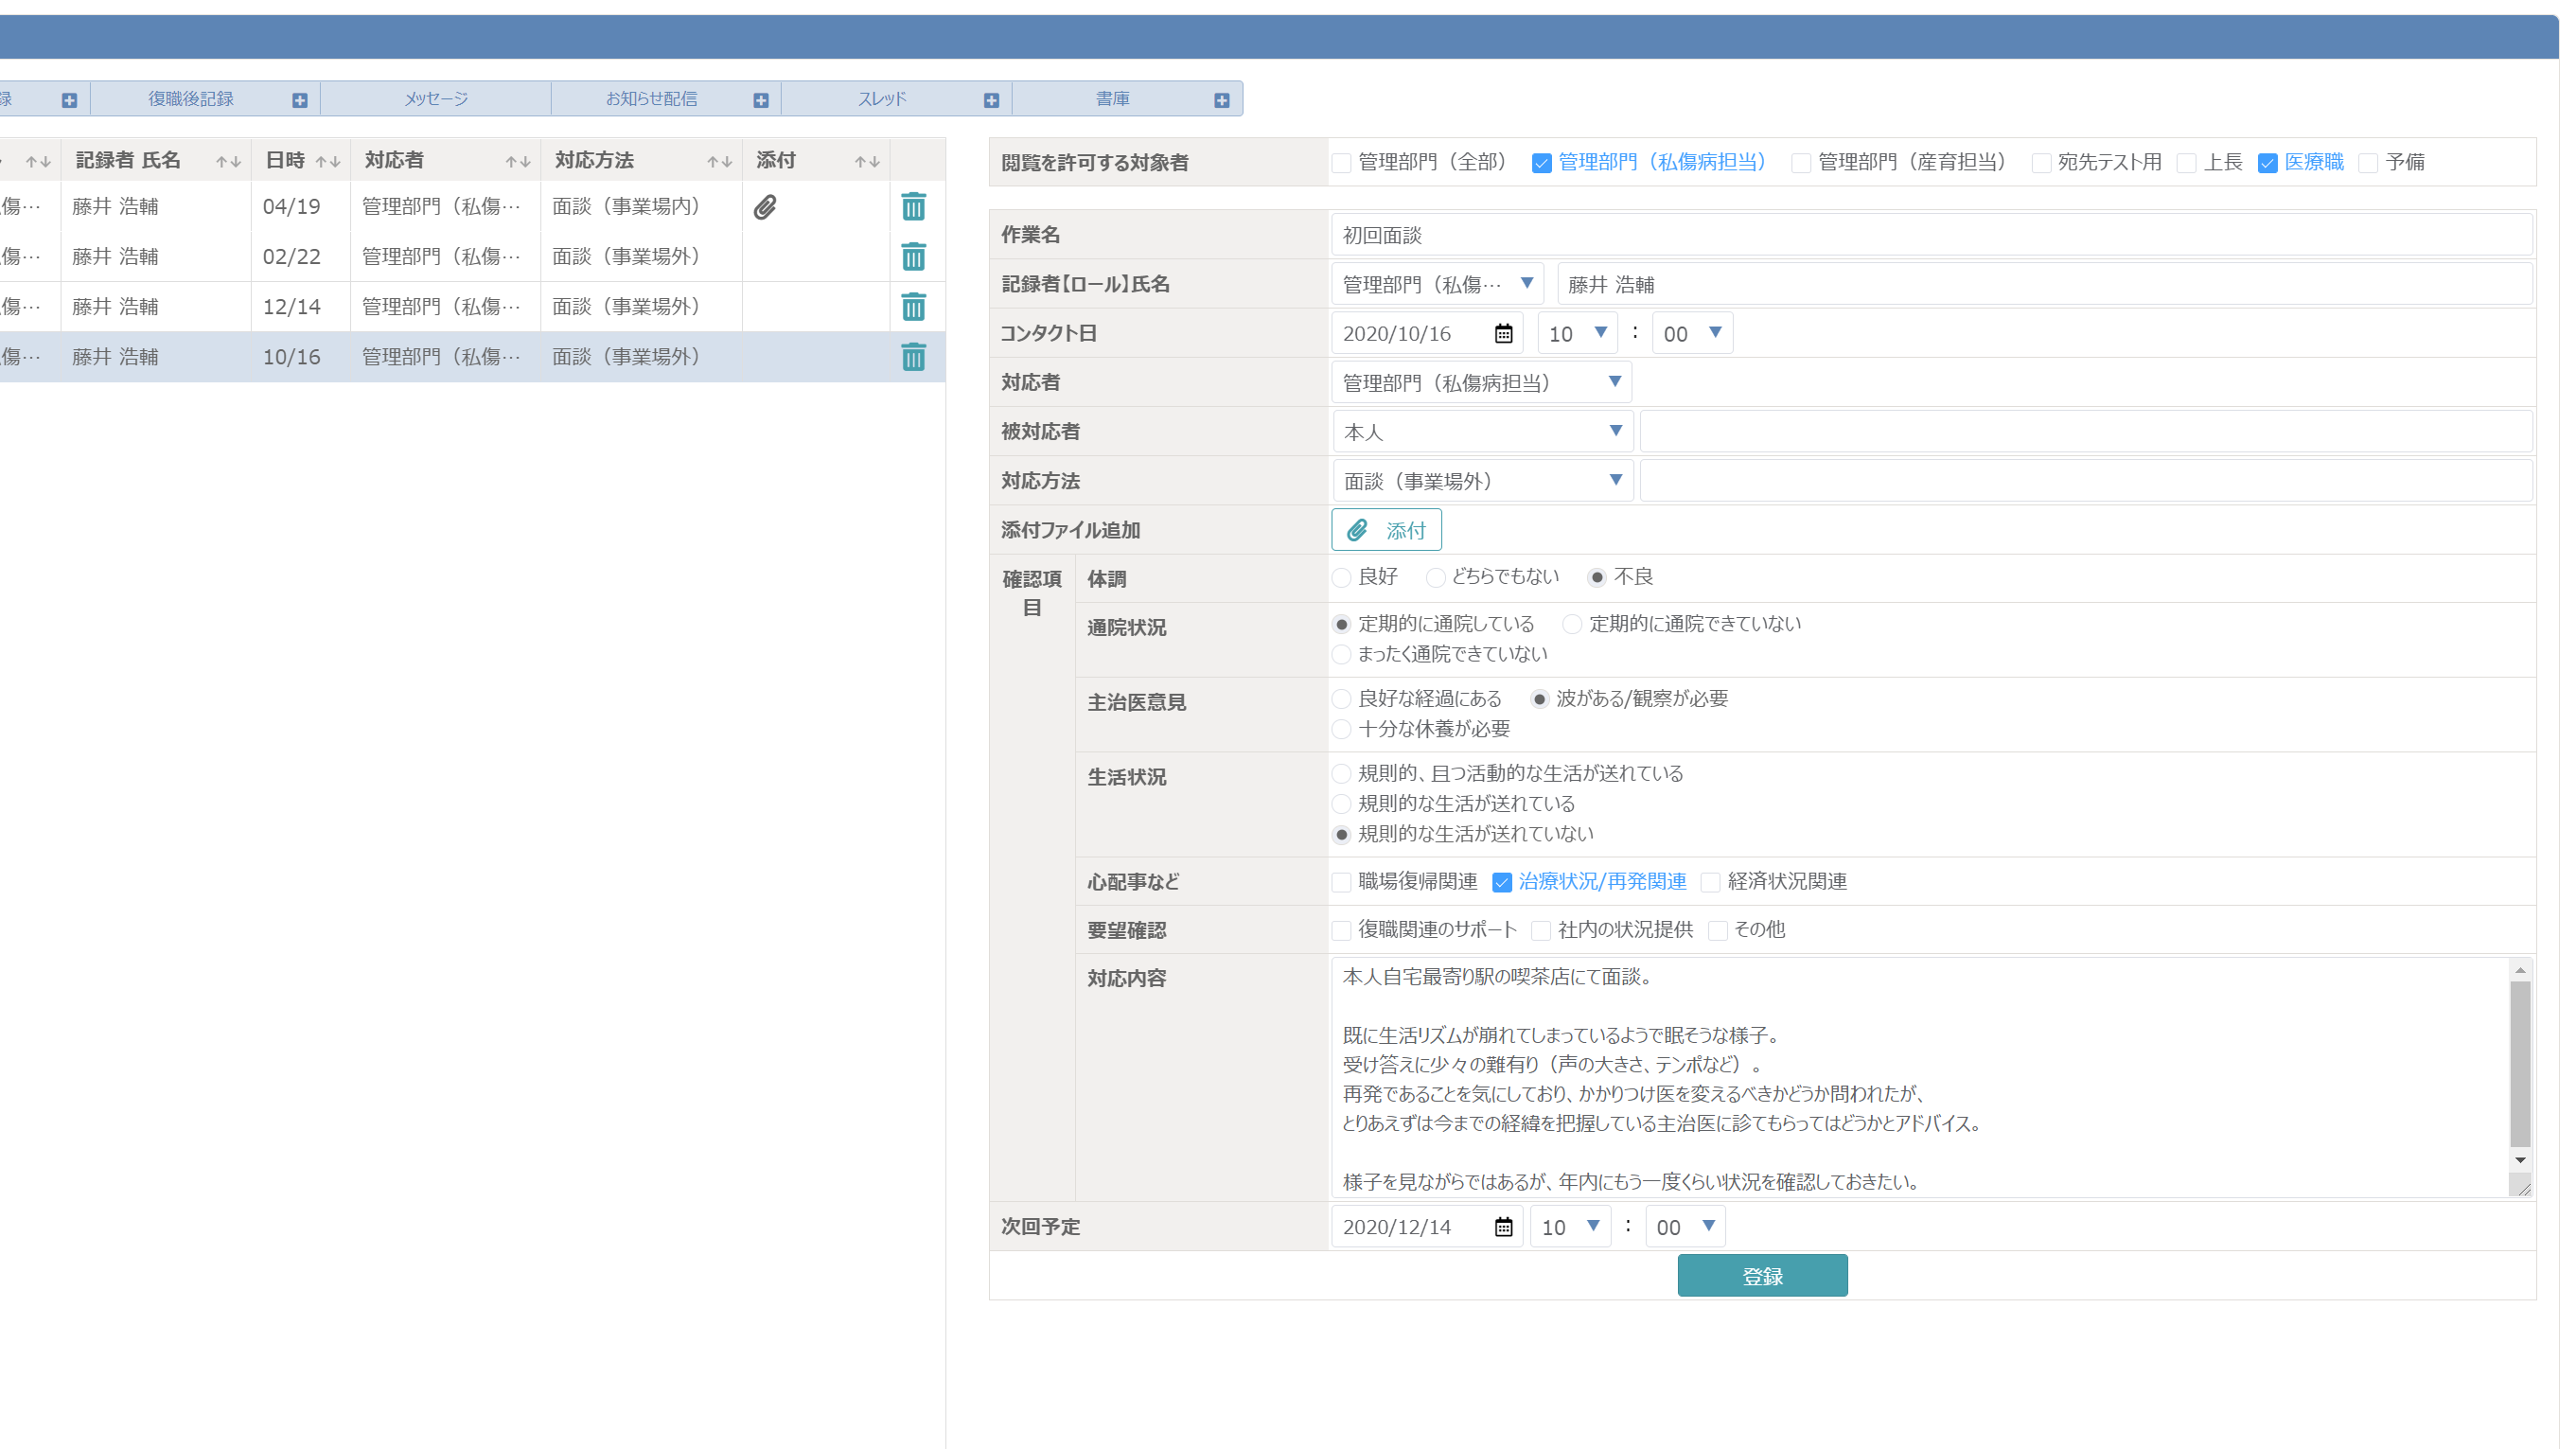Uncheck the 医療職 checkbox

(x=2267, y=163)
